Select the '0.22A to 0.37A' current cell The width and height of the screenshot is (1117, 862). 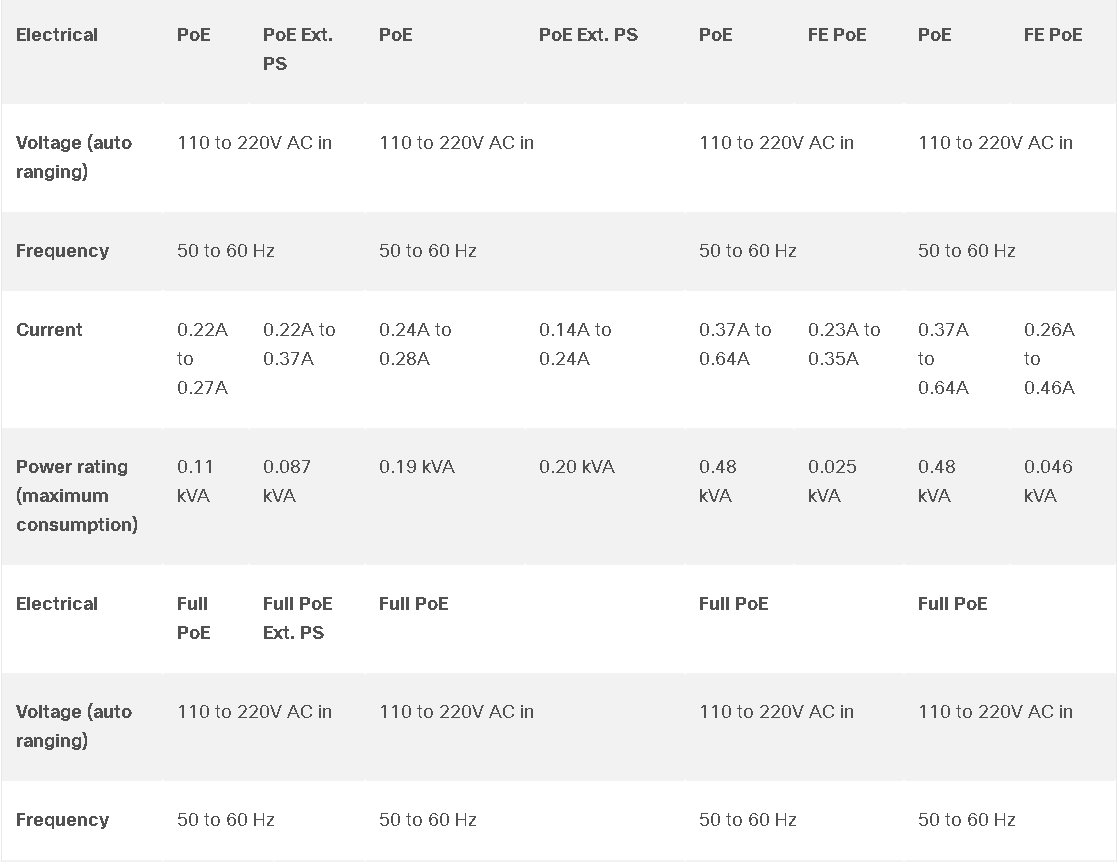(x=298, y=344)
